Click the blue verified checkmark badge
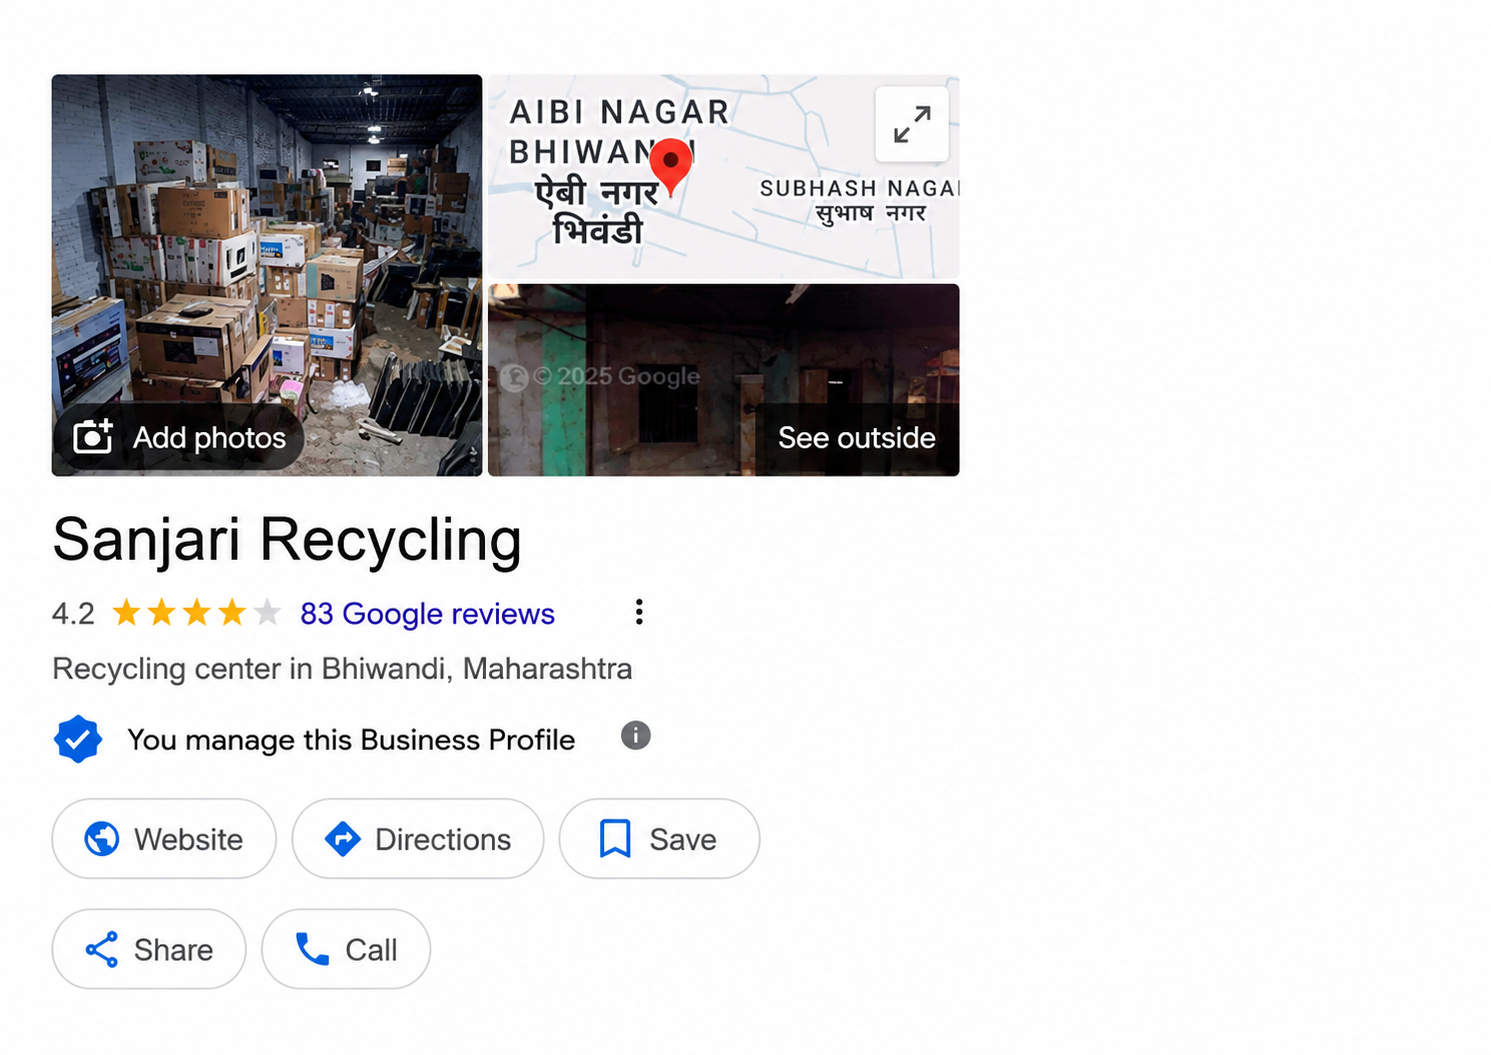Image resolution: width=1491 pixels, height=1055 pixels. point(78,739)
